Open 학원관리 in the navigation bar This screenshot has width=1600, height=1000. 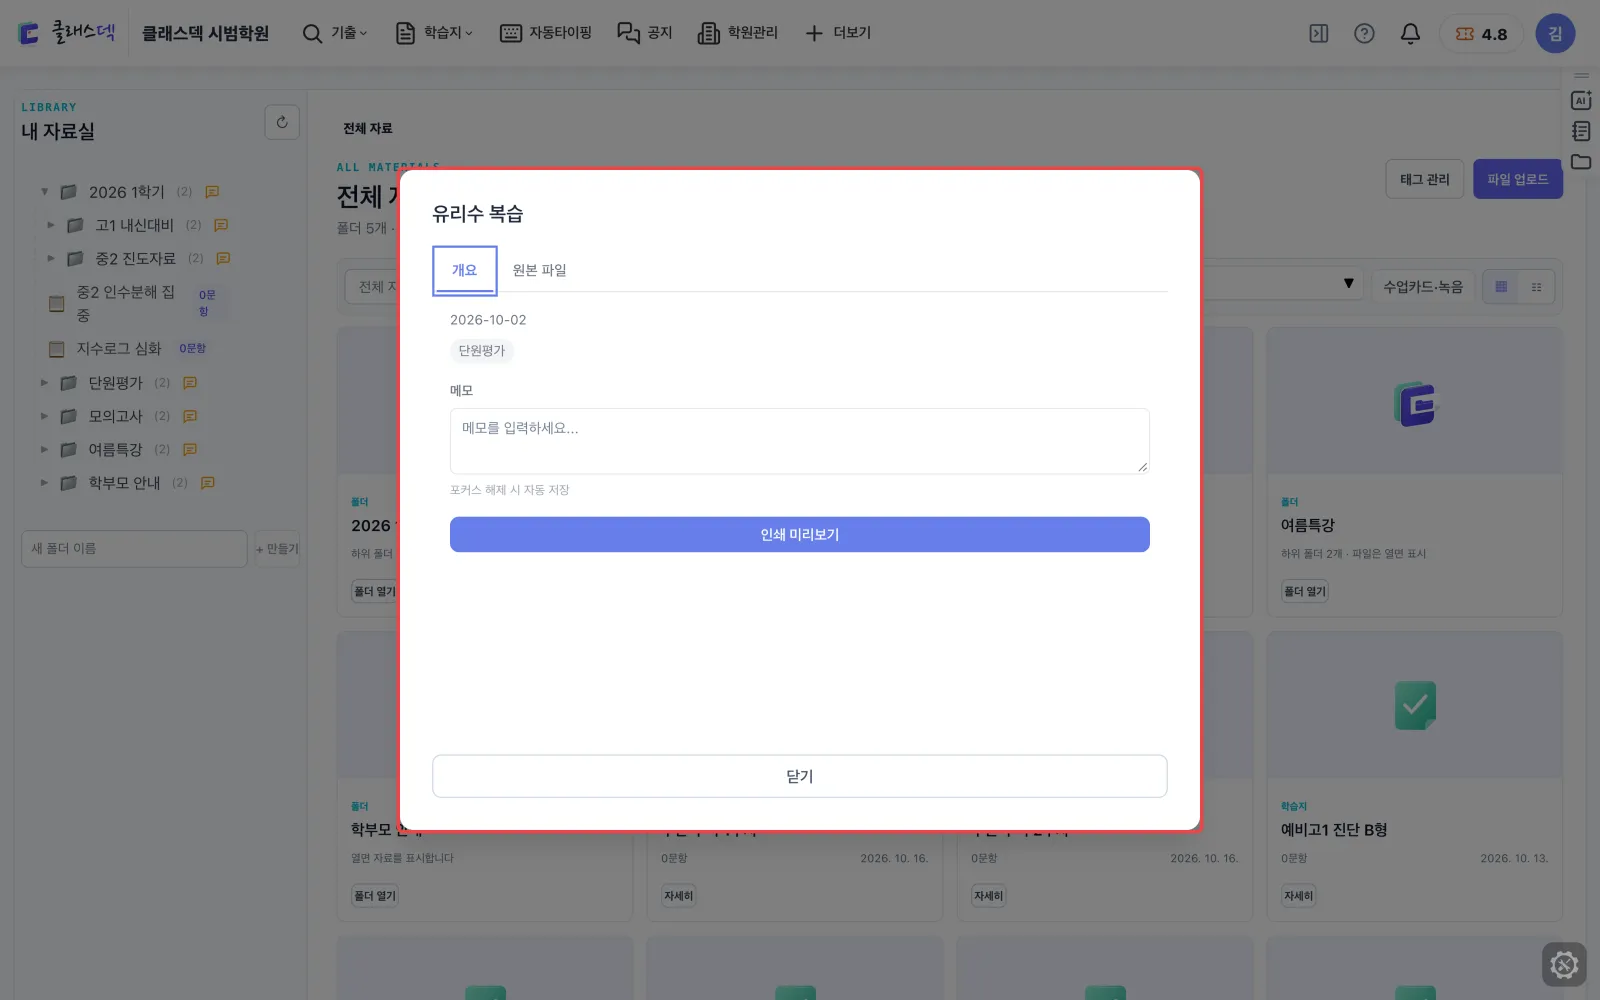[738, 33]
